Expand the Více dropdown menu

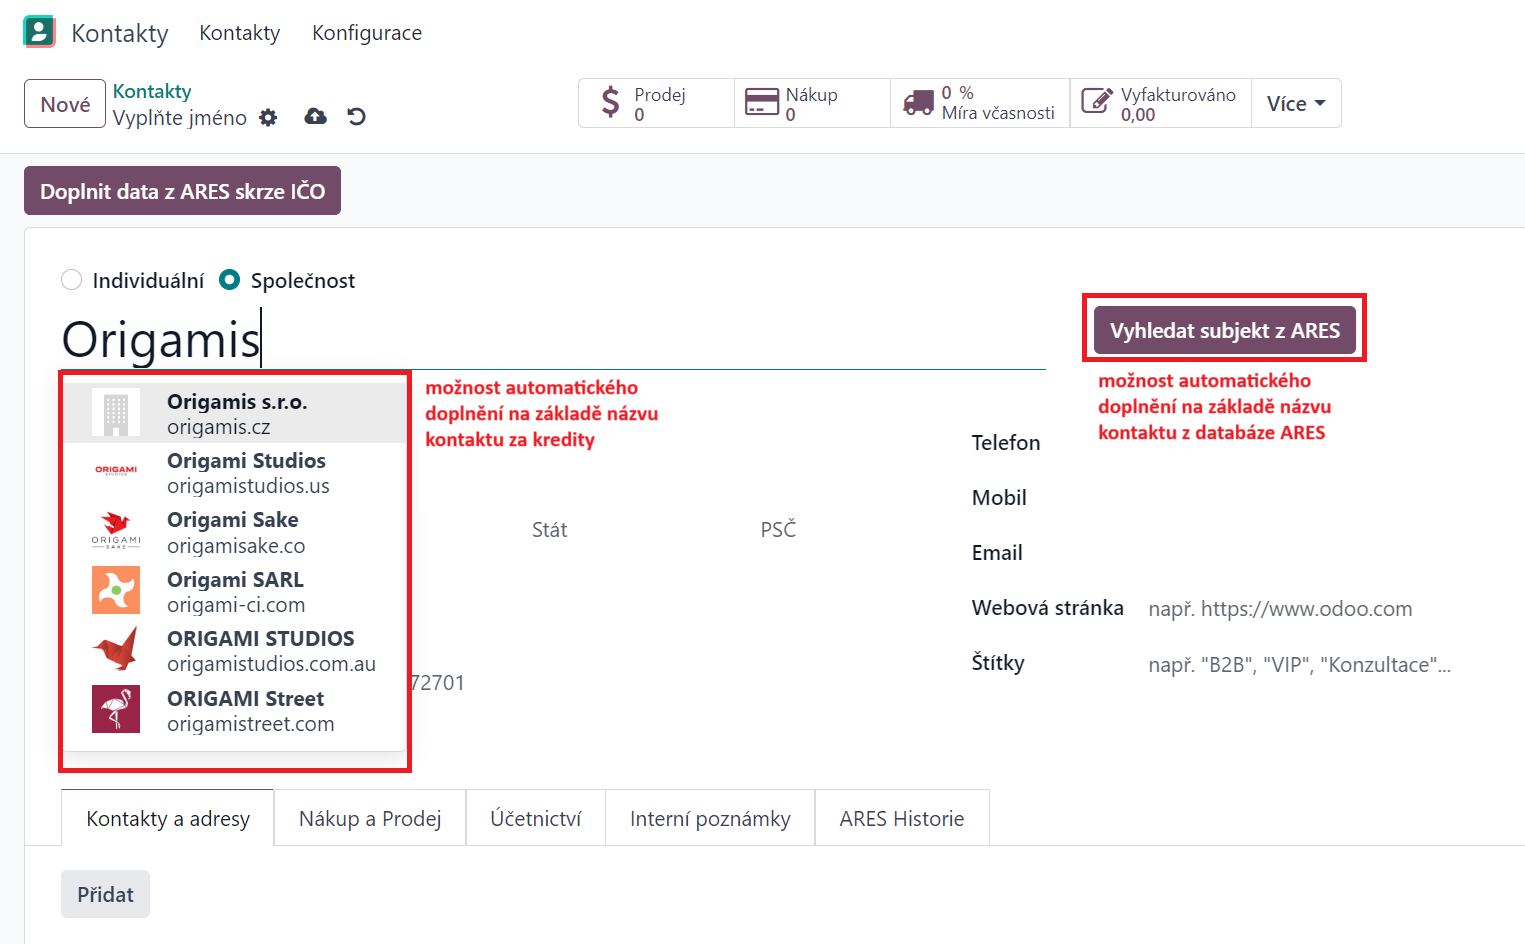tap(1296, 103)
